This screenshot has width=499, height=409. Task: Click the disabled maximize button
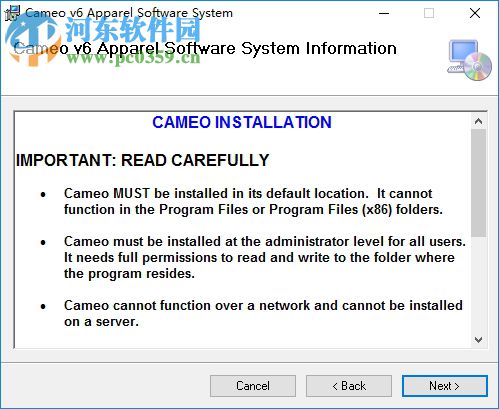click(x=429, y=13)
